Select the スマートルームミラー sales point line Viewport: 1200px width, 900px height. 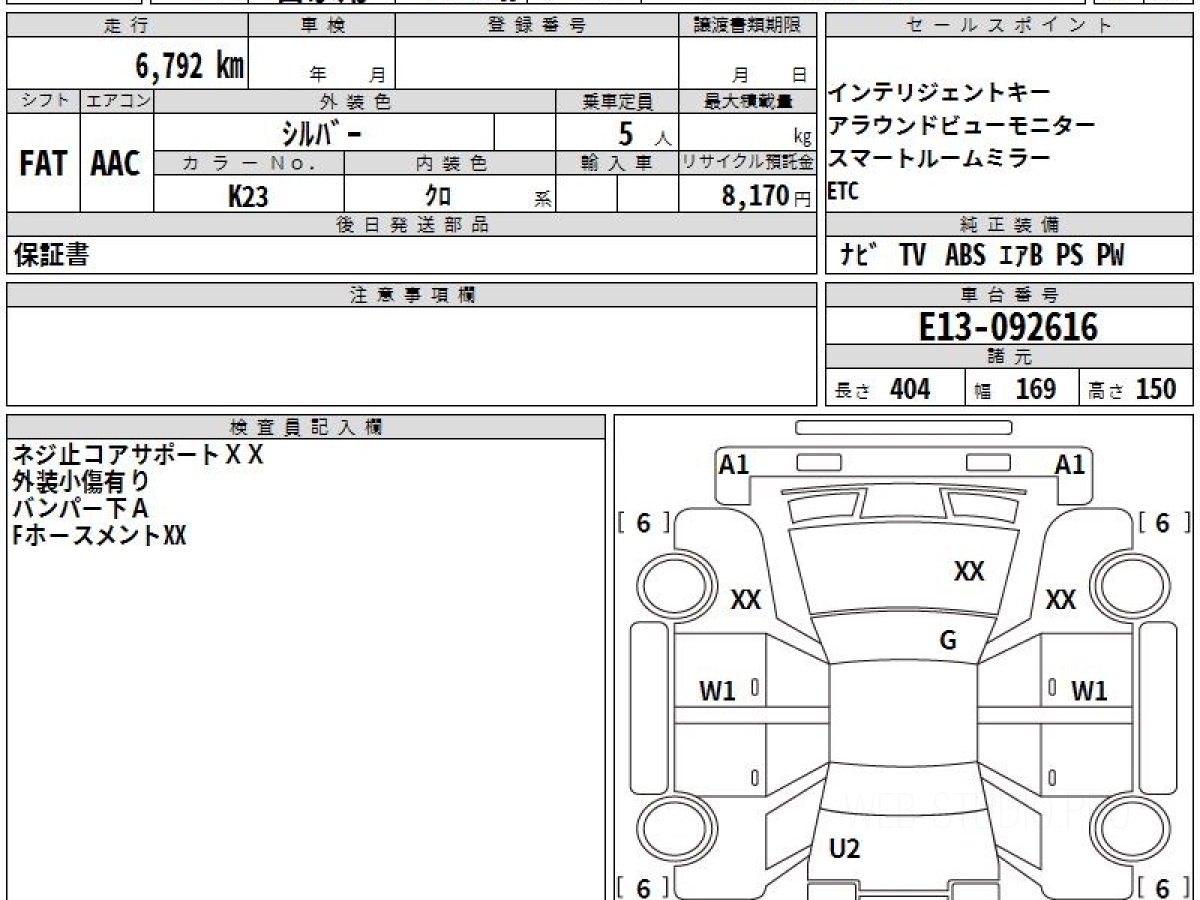click(x=939, y=159)
